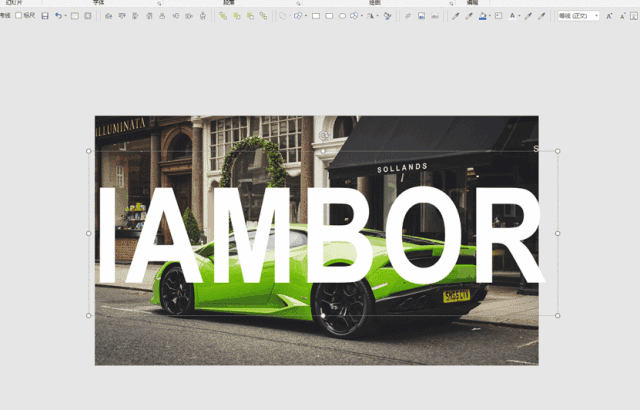Open the undo history dropdown arrow
Image resolution: width=640 pixels, height=410 pixels.
[x=65, y=16]
